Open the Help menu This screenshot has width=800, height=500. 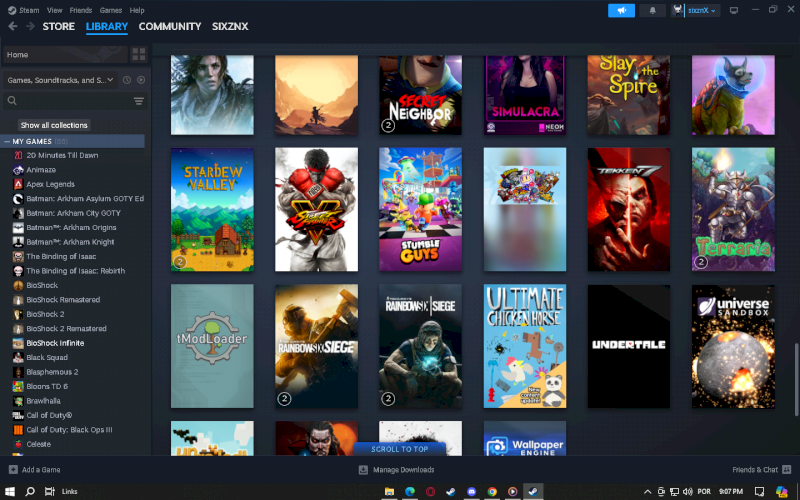pos(137,10)
